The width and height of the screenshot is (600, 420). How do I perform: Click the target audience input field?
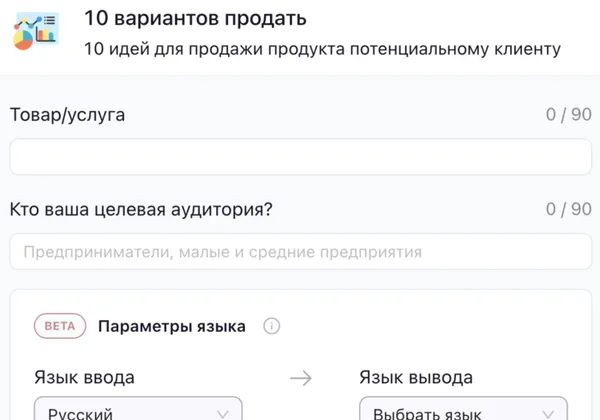click(x=300, y=252)
